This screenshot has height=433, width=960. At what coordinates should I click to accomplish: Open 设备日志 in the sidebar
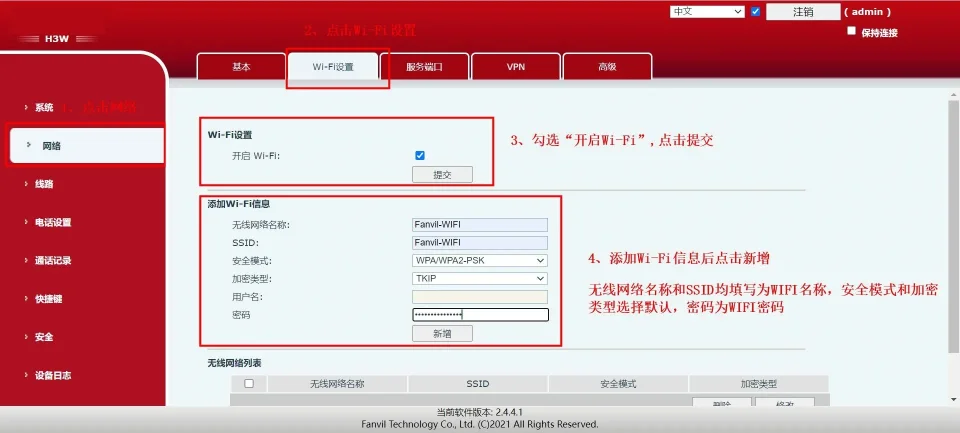(x=53, y=375)
